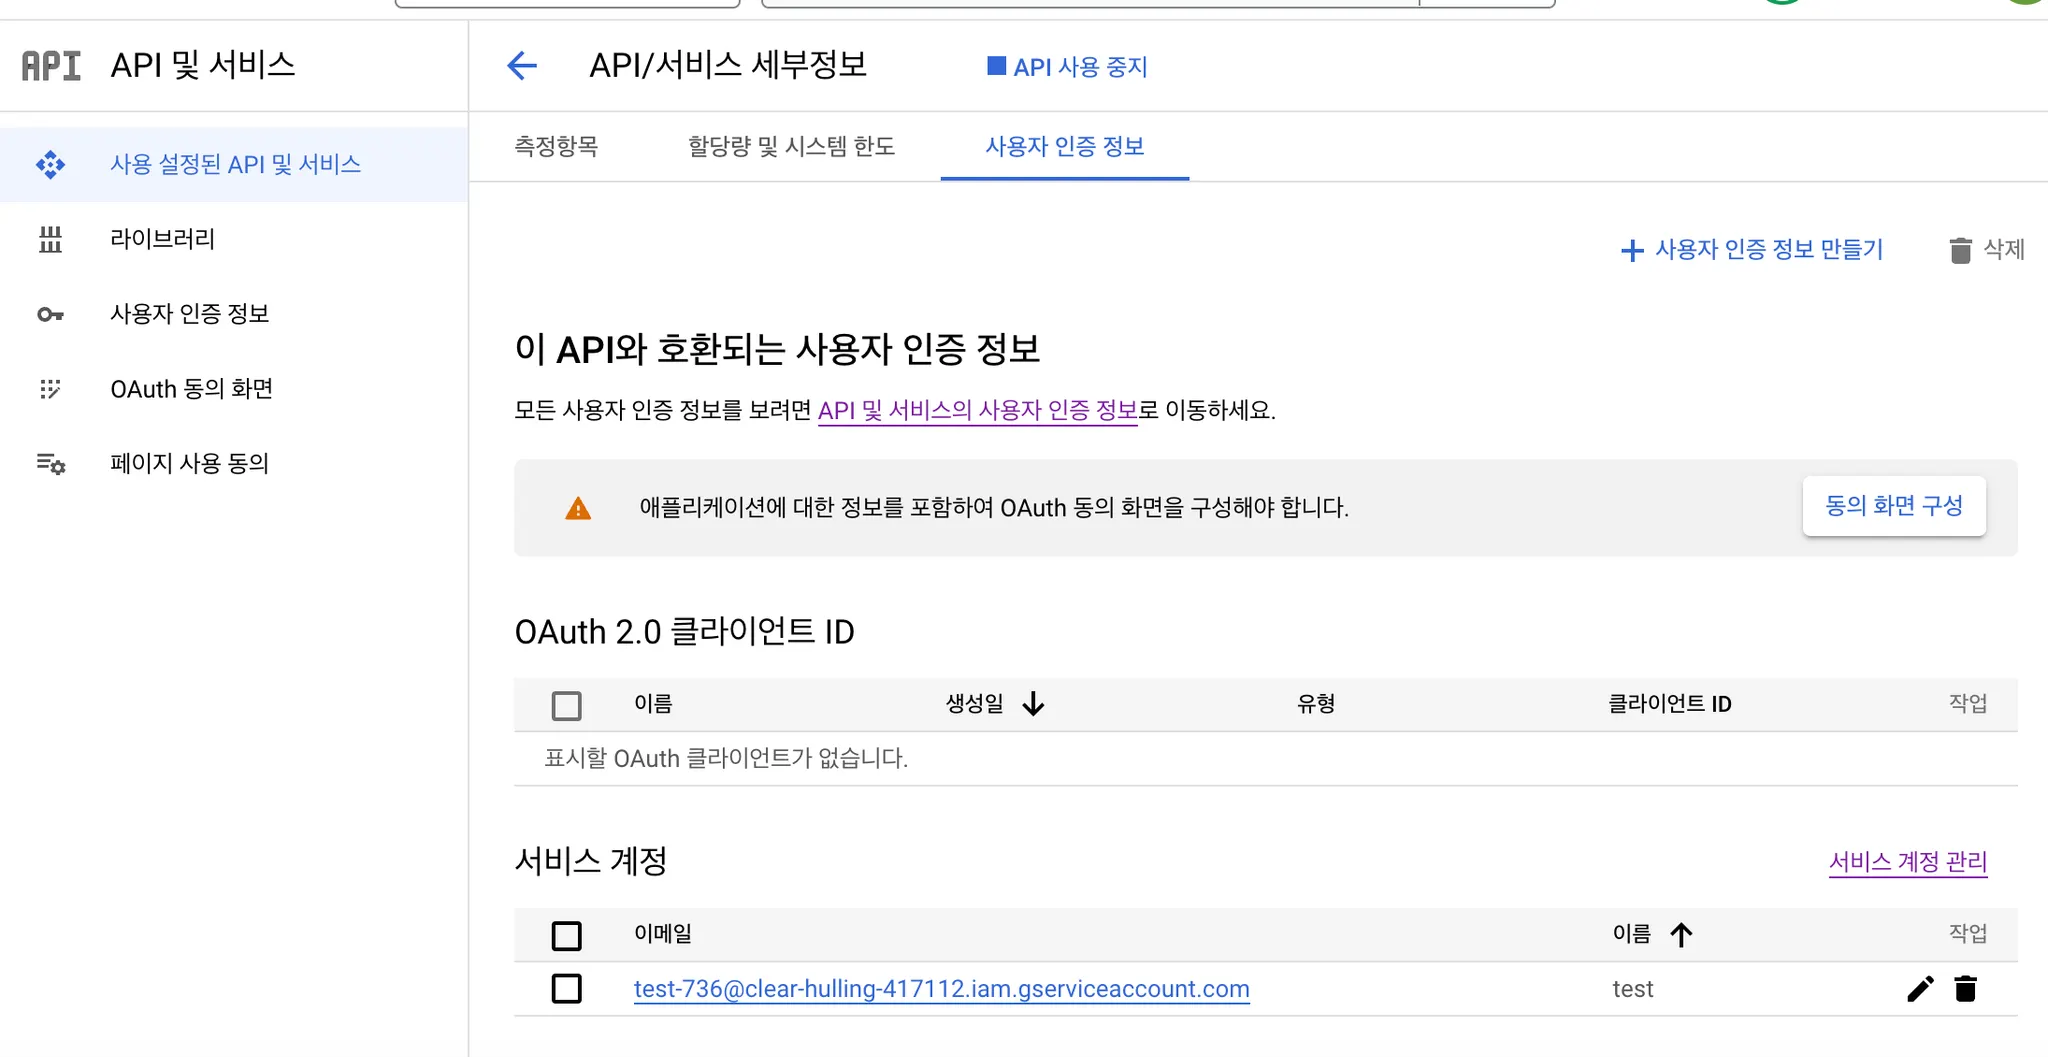
Task: Follow the API 및 서비스의 사용자 인증 정보 link
Action: click(x=978, y=410)
